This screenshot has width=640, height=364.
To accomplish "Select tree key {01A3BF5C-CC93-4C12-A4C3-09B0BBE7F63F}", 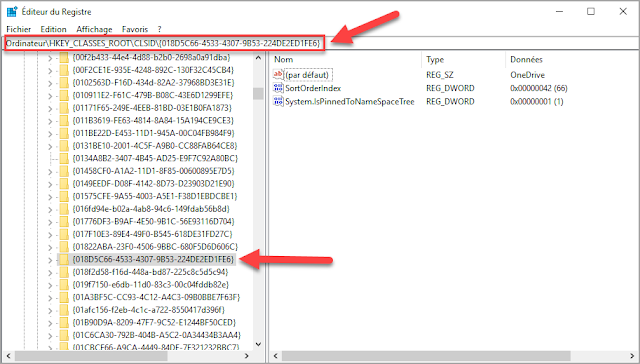I will [156, 297].
